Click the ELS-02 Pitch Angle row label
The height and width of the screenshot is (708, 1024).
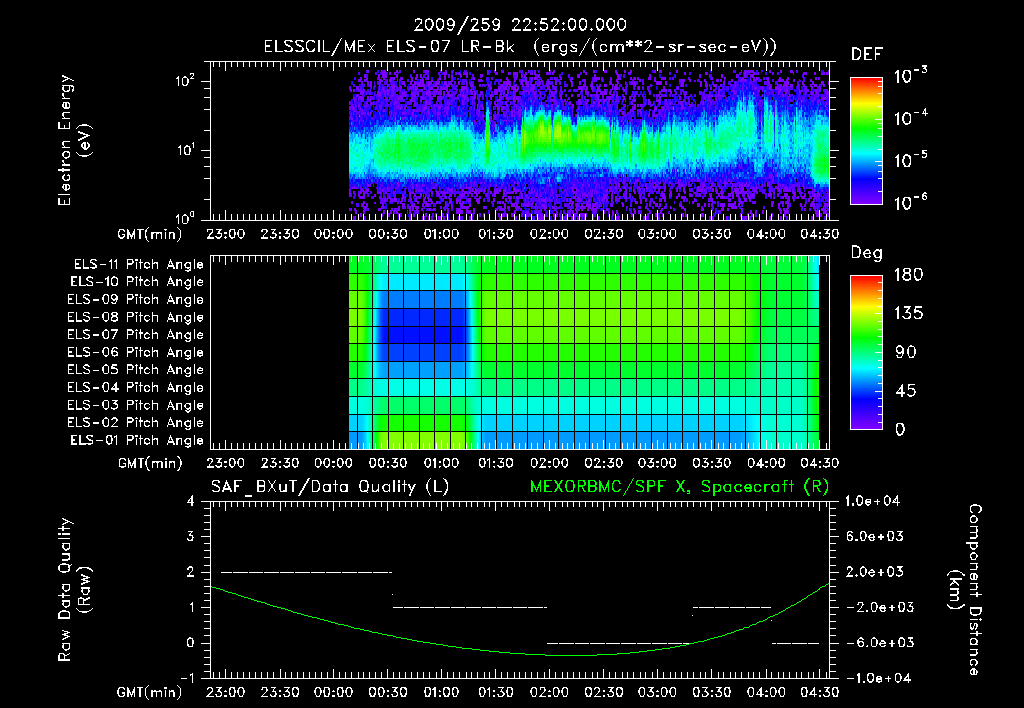click(135, 423)
